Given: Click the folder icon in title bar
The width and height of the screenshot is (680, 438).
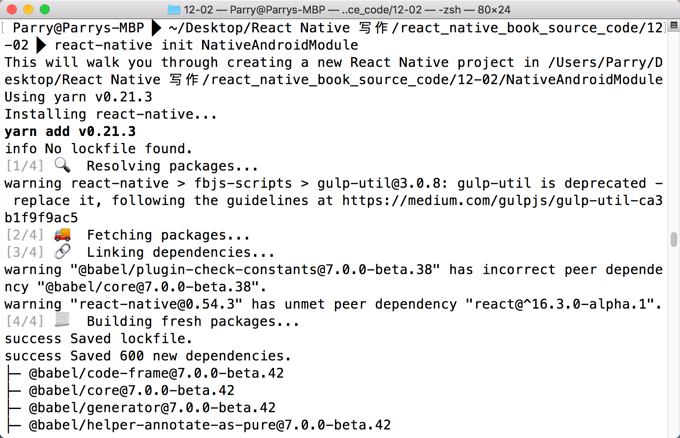Looking at the screenshot, I should 174,10.
